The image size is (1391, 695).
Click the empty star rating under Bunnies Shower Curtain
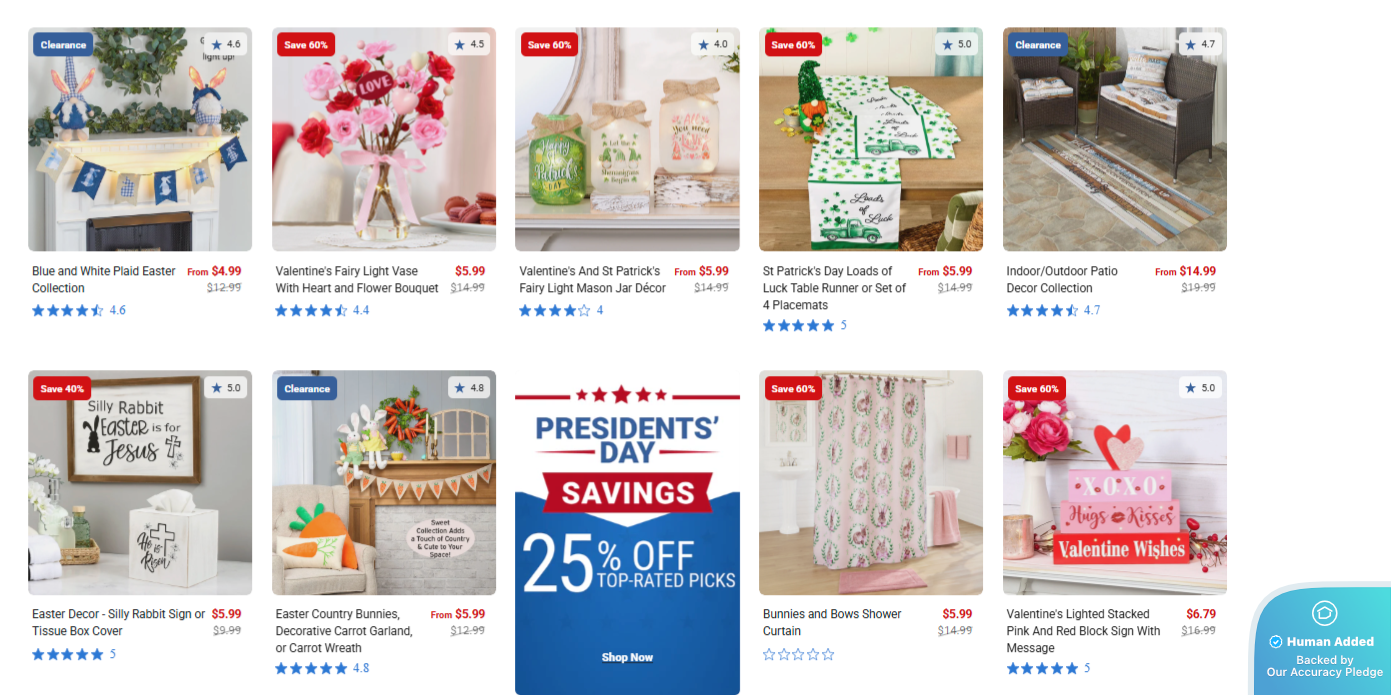[798, 655]
